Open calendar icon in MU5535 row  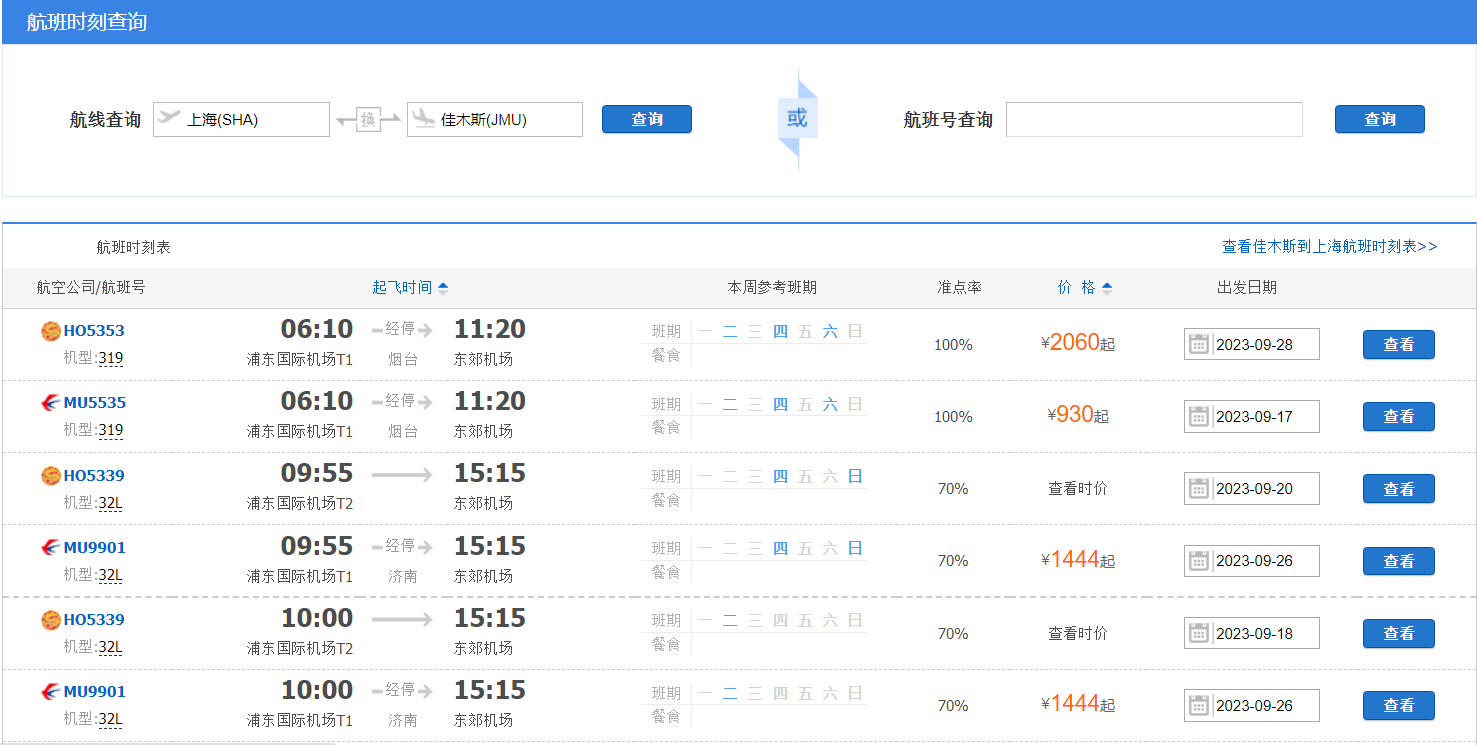tap(1199, 416)
